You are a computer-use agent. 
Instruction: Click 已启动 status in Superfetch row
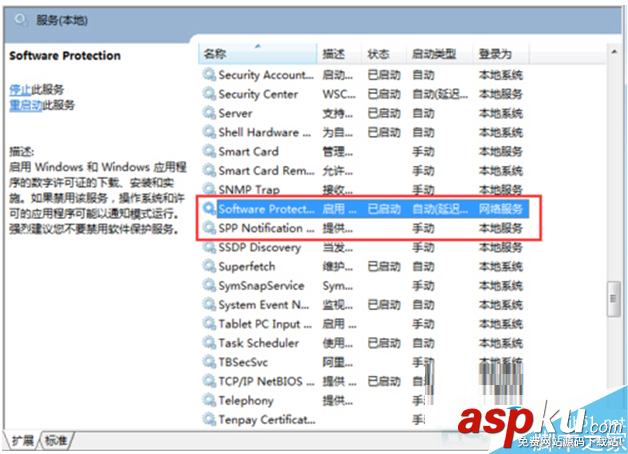[384, 267]
